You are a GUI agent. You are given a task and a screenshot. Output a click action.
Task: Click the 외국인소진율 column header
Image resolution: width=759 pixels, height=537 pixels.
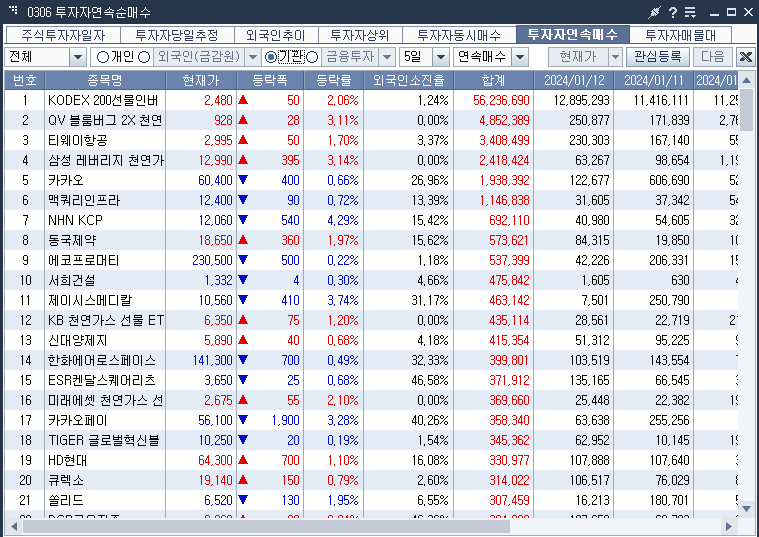pos(409,80)
